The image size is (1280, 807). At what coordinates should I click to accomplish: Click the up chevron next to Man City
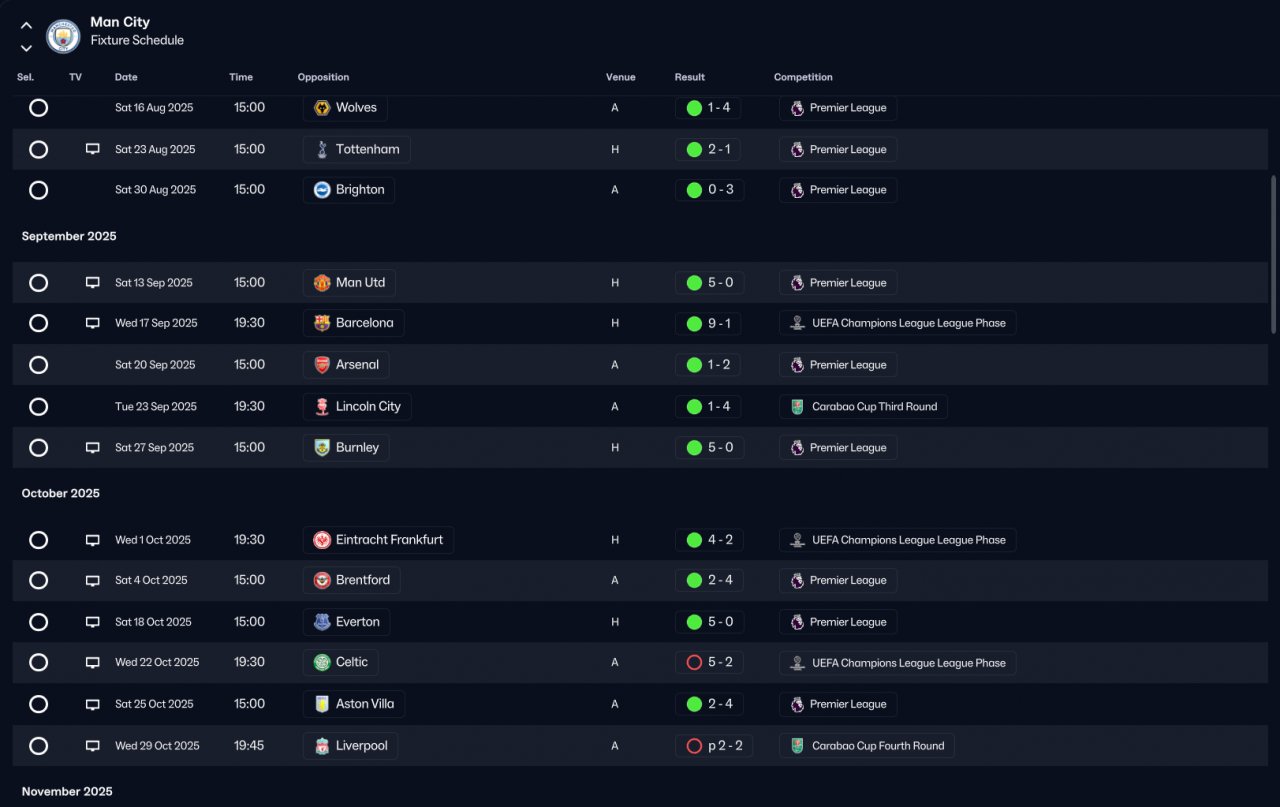coord(26,26)
